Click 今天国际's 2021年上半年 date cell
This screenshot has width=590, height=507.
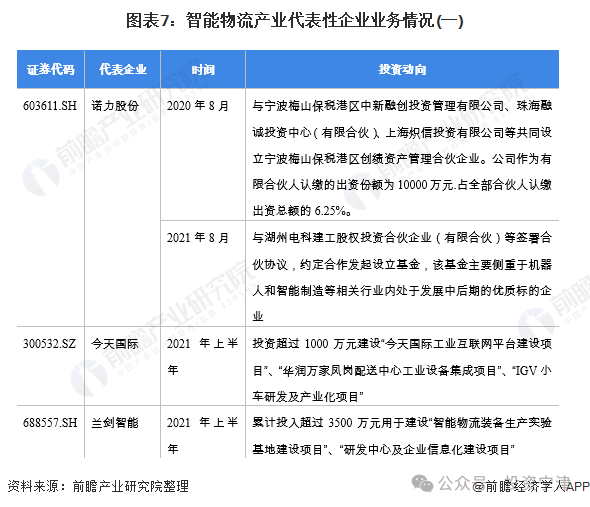tap(202, 356)
